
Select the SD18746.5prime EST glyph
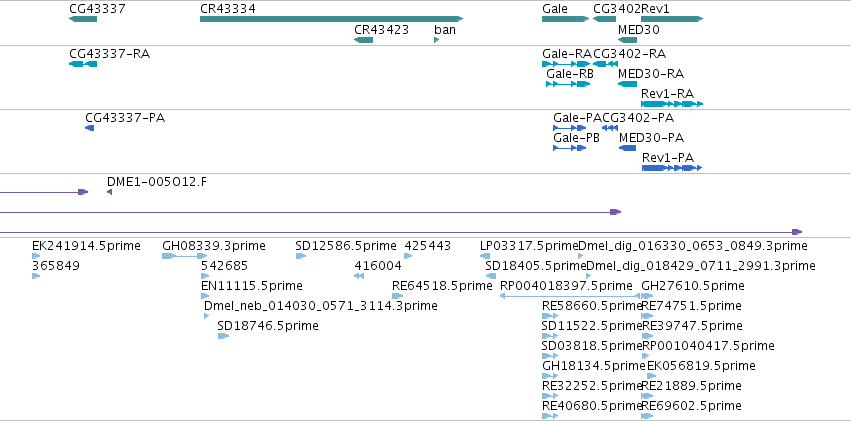tap(224, 336)
